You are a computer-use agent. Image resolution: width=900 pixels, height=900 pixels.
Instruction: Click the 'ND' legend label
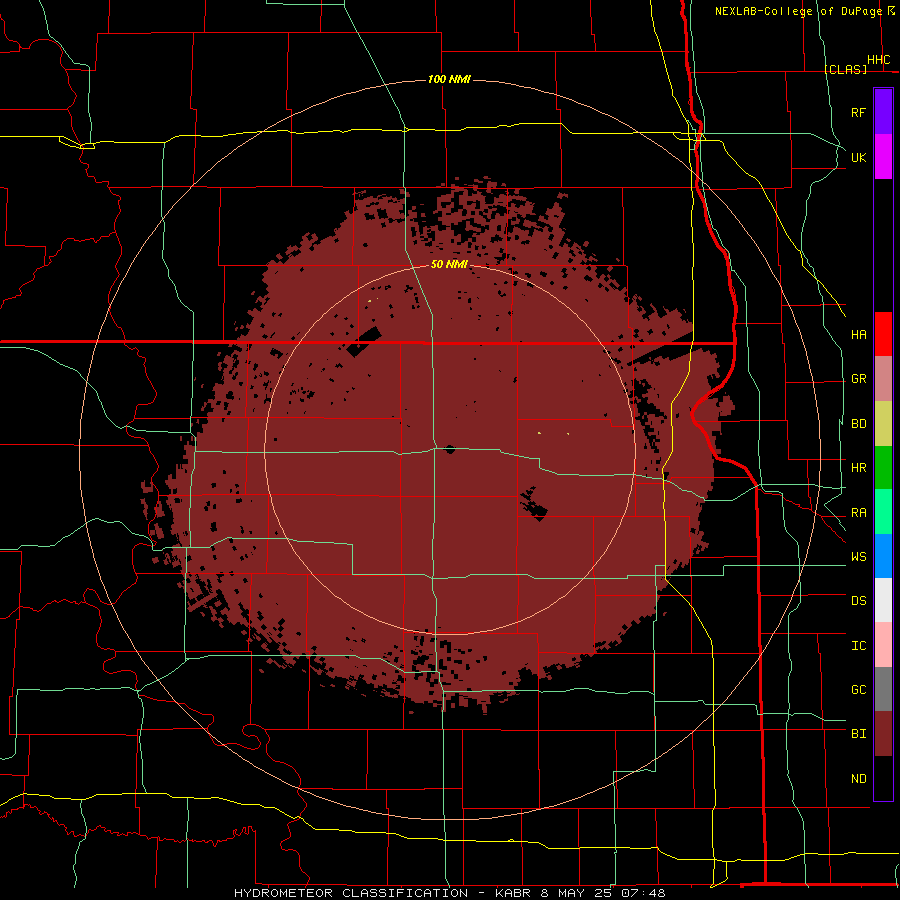[858, 779]
